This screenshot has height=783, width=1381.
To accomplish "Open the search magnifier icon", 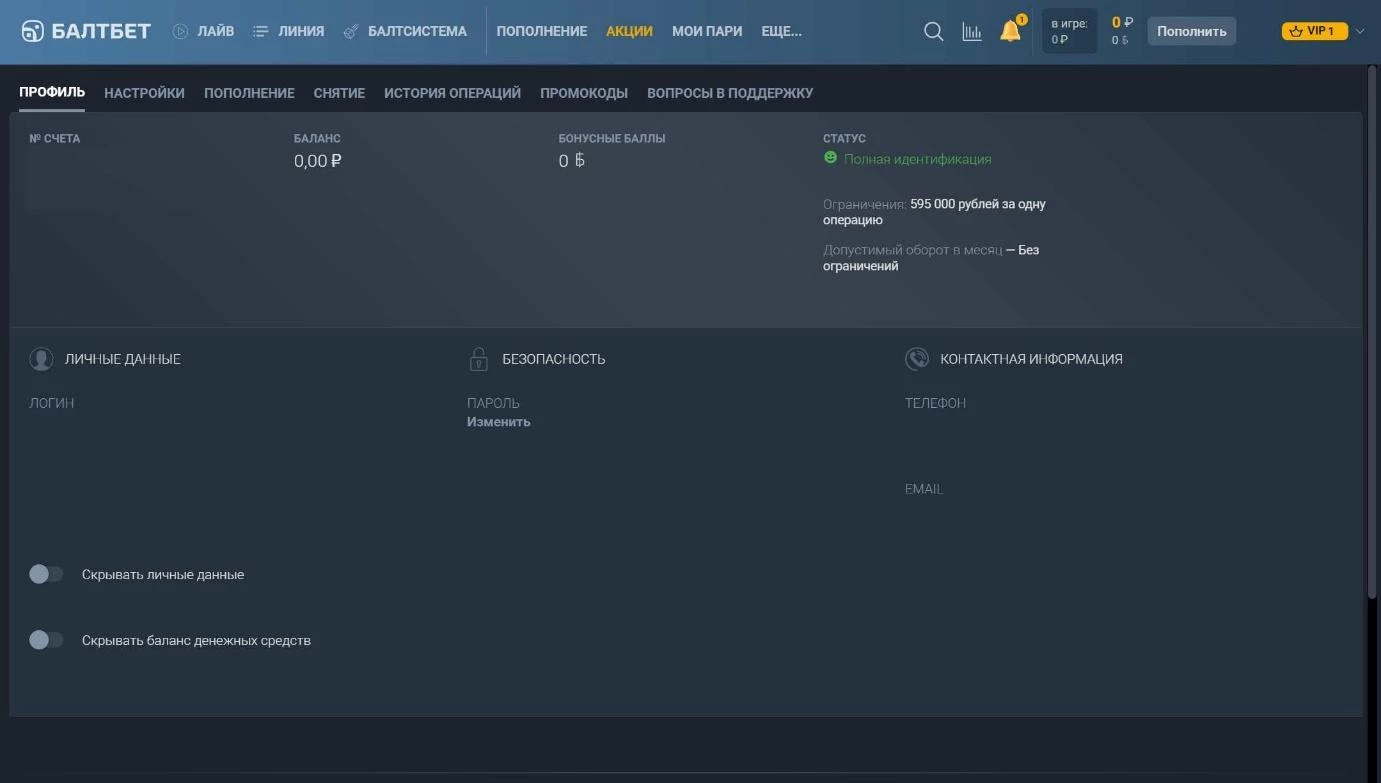I will 933,31.
